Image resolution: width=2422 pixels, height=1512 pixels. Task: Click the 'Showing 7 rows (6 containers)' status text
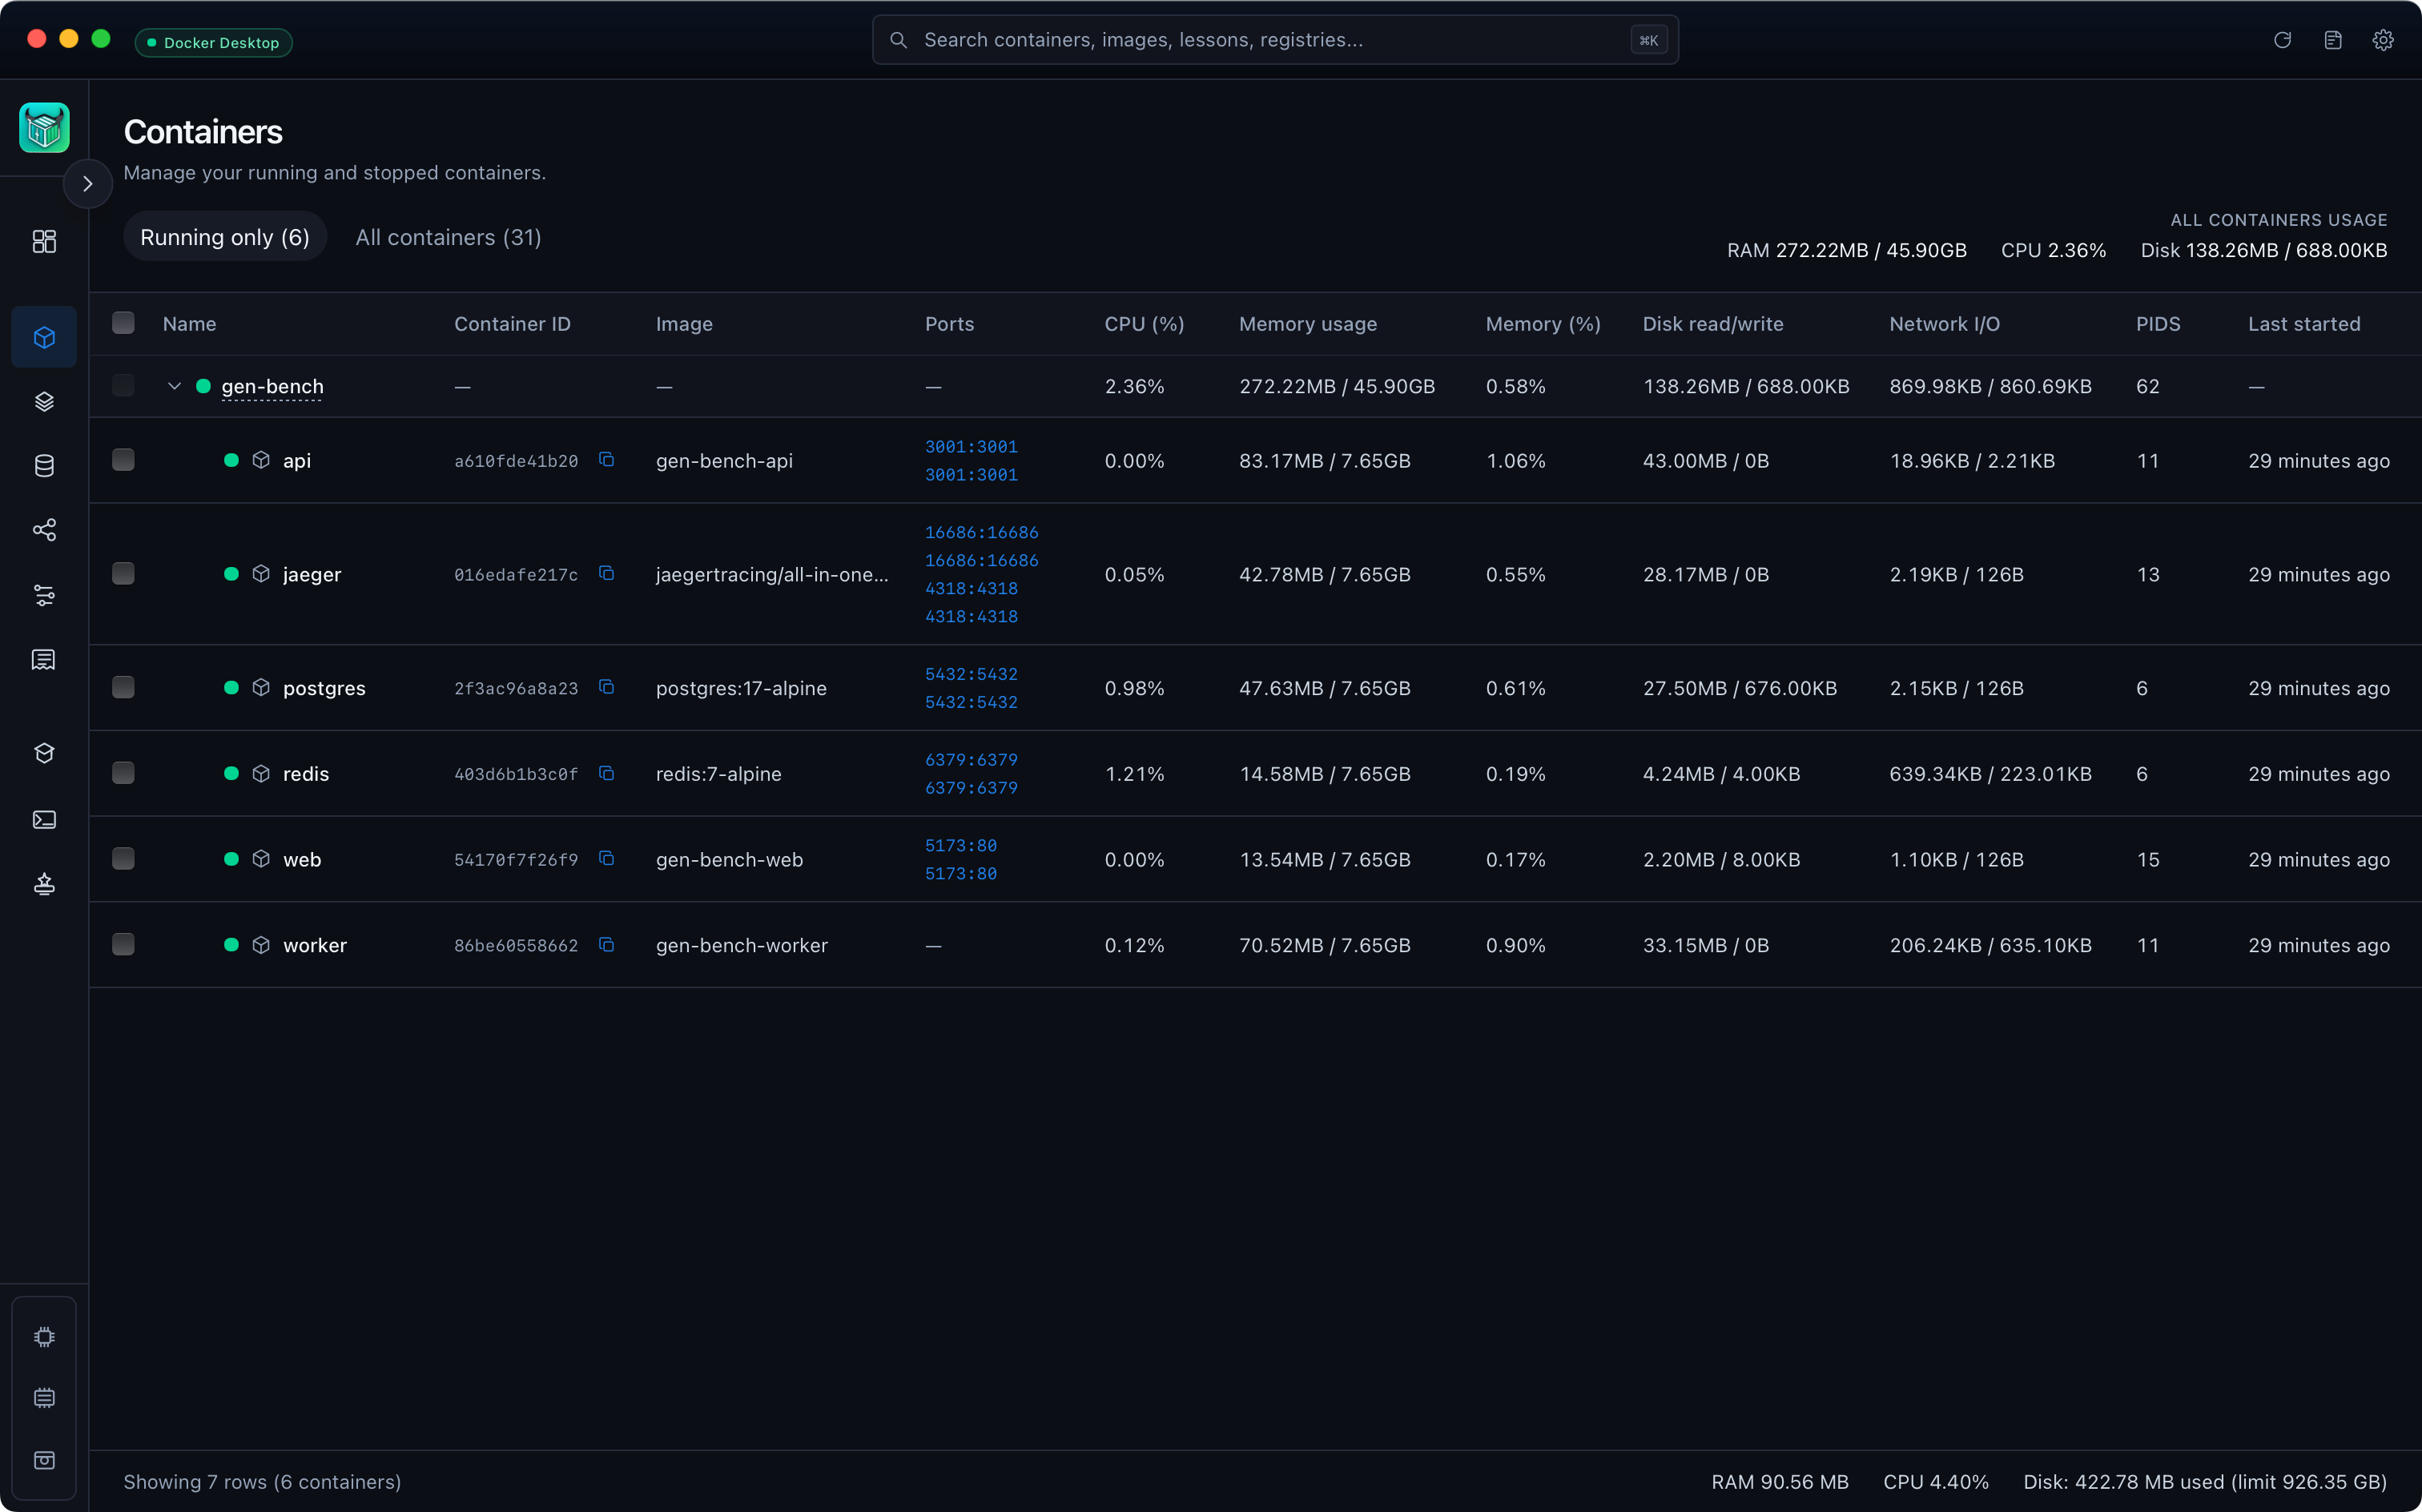tap(262, 1482)
